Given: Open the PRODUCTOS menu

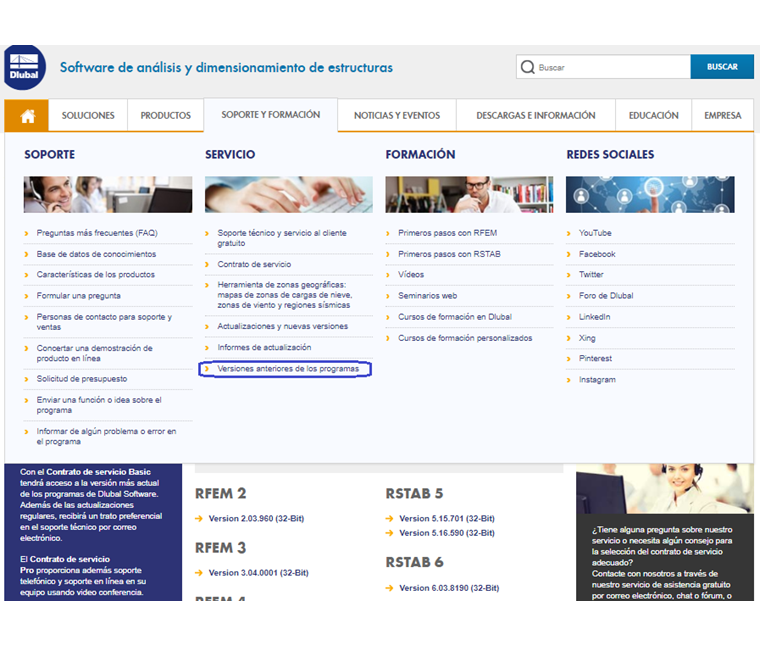Looking at the screenshot, I should pos(165,115).
